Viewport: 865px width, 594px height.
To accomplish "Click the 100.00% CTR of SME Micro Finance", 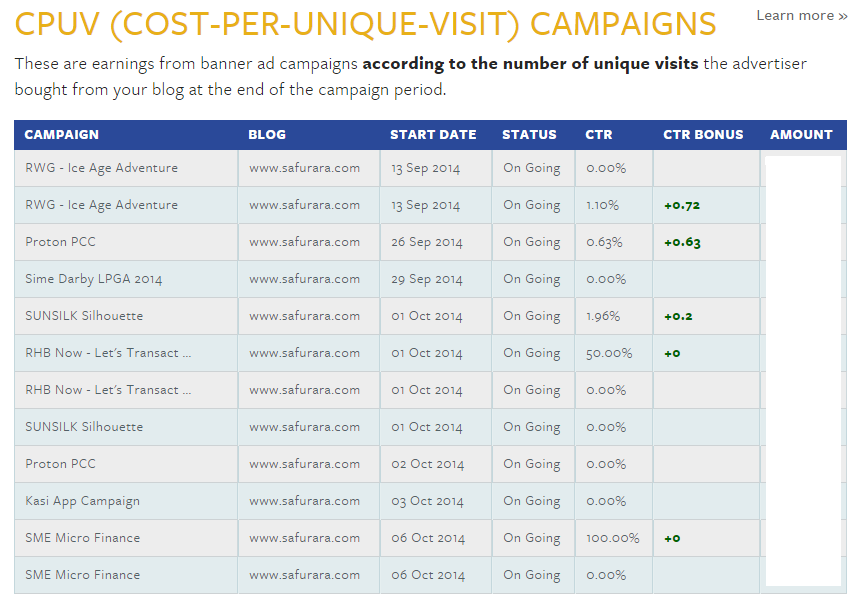I will pyautogui.click(x=613, y=538).
